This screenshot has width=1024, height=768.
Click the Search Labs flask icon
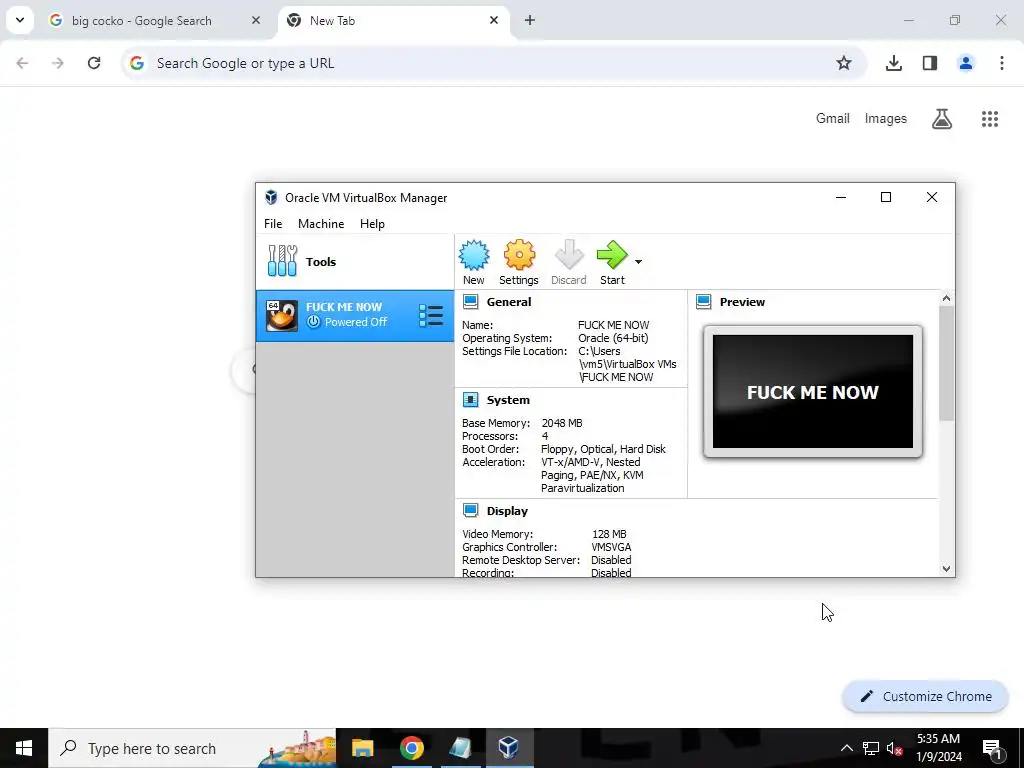pos(942,119)
